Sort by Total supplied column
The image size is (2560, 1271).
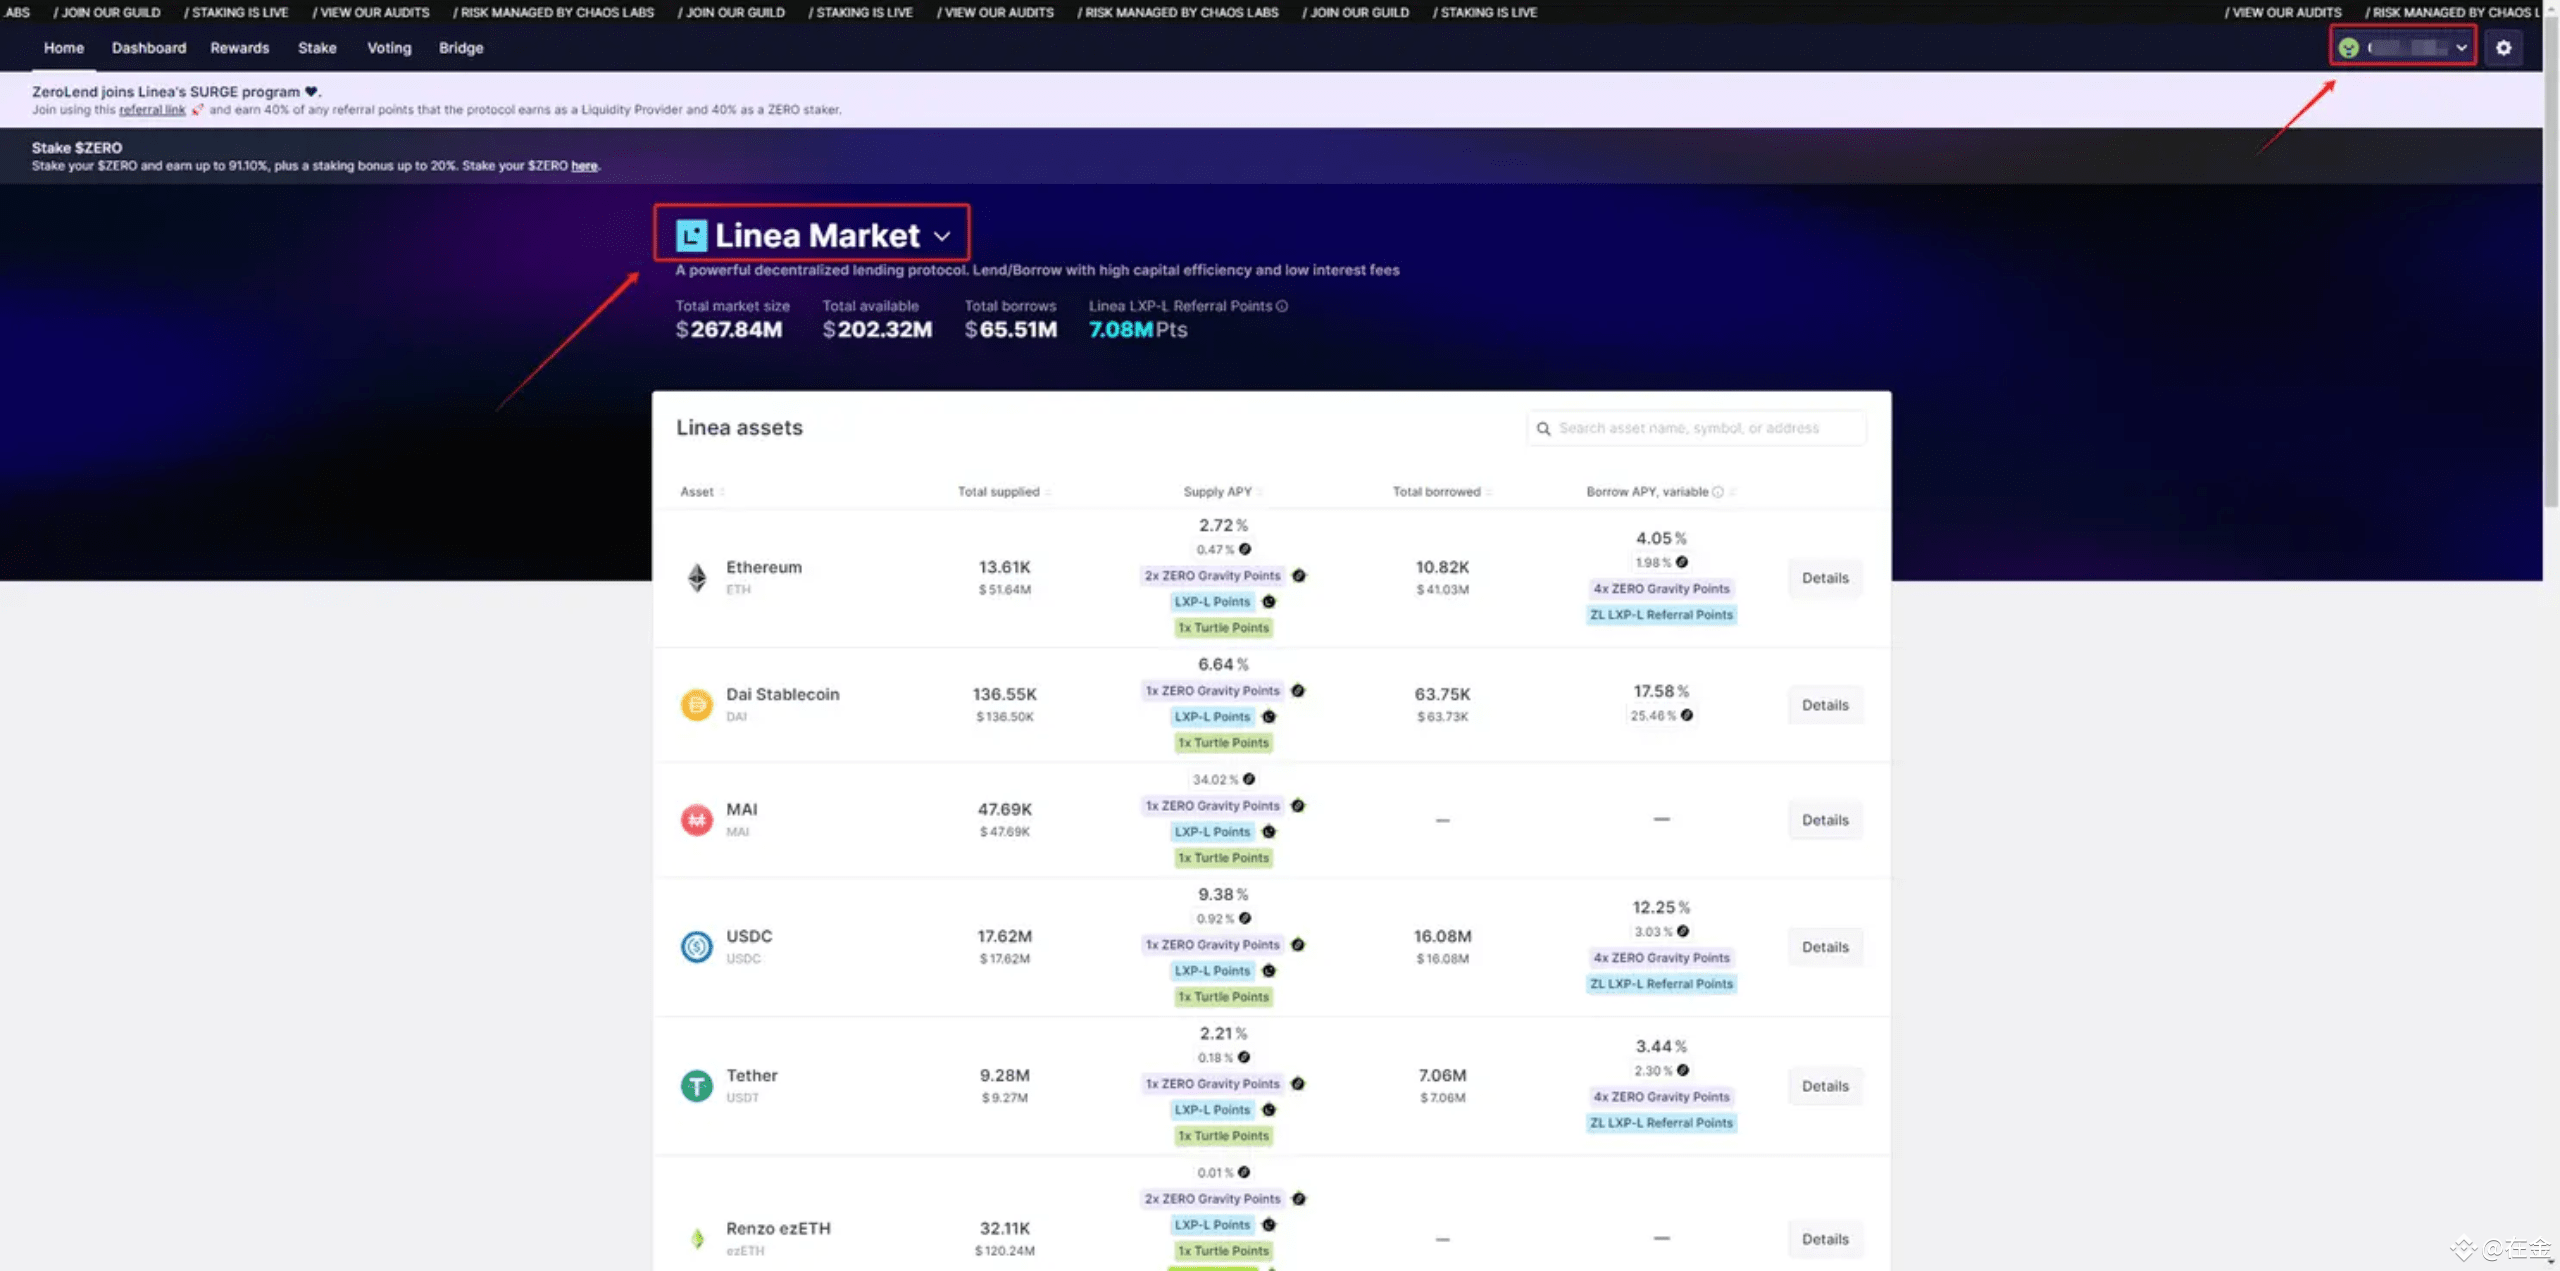[999, 491]
